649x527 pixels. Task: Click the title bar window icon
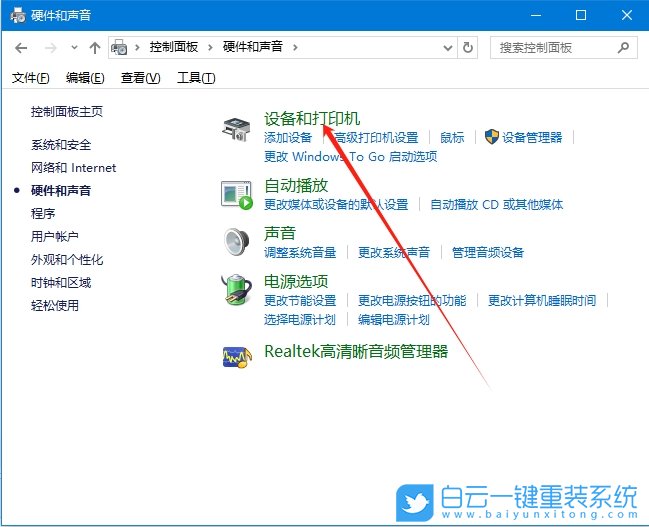[x=18, y=16]
